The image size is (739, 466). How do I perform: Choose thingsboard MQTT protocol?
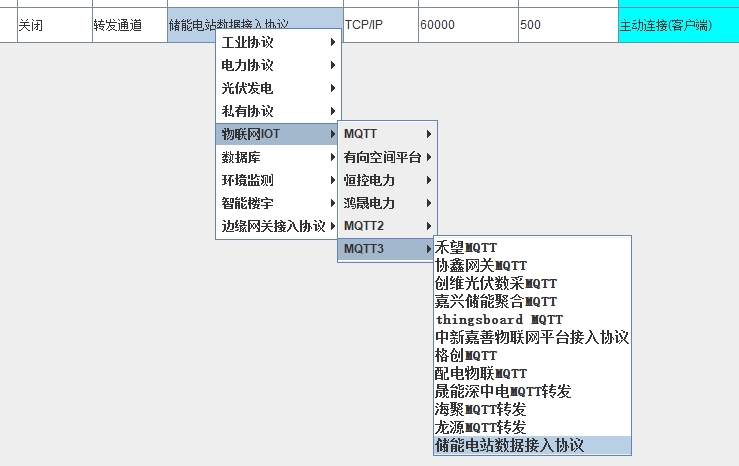(533, 319)
